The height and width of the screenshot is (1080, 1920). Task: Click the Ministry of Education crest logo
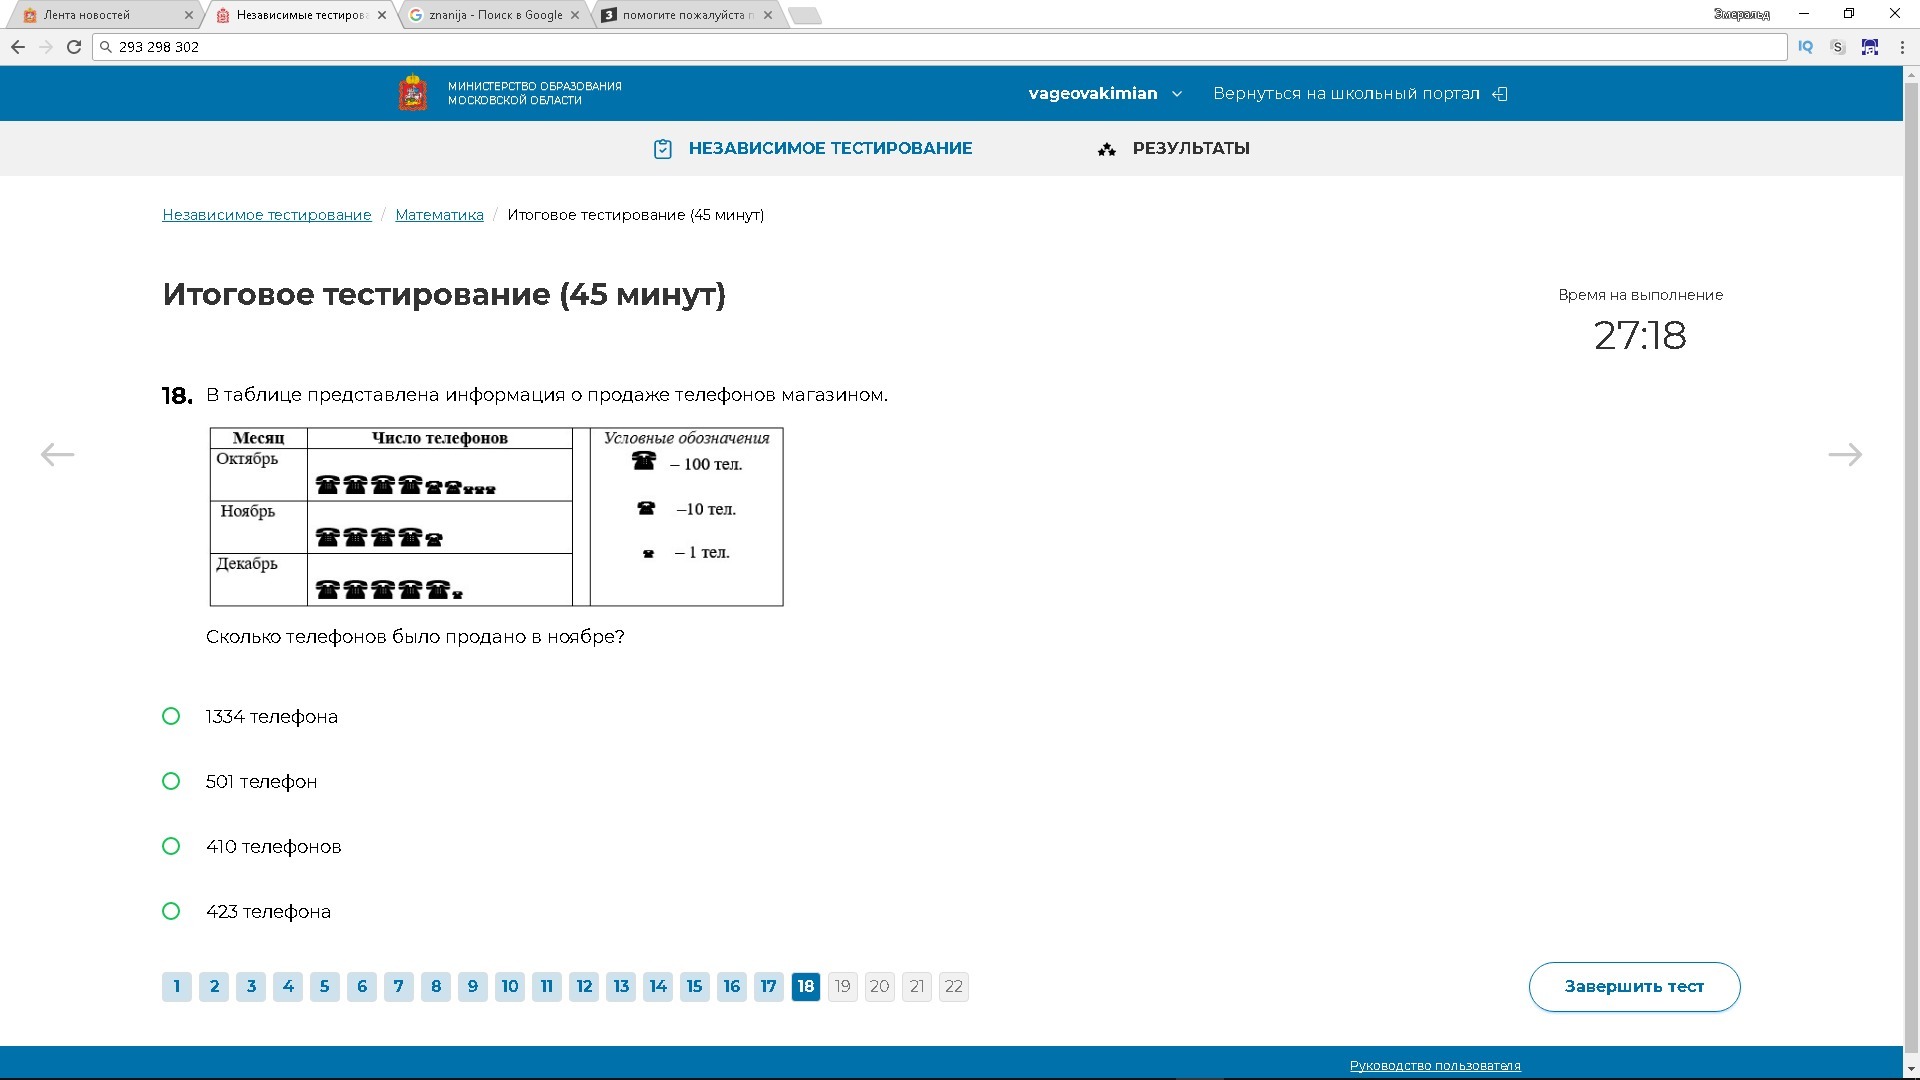413,93
